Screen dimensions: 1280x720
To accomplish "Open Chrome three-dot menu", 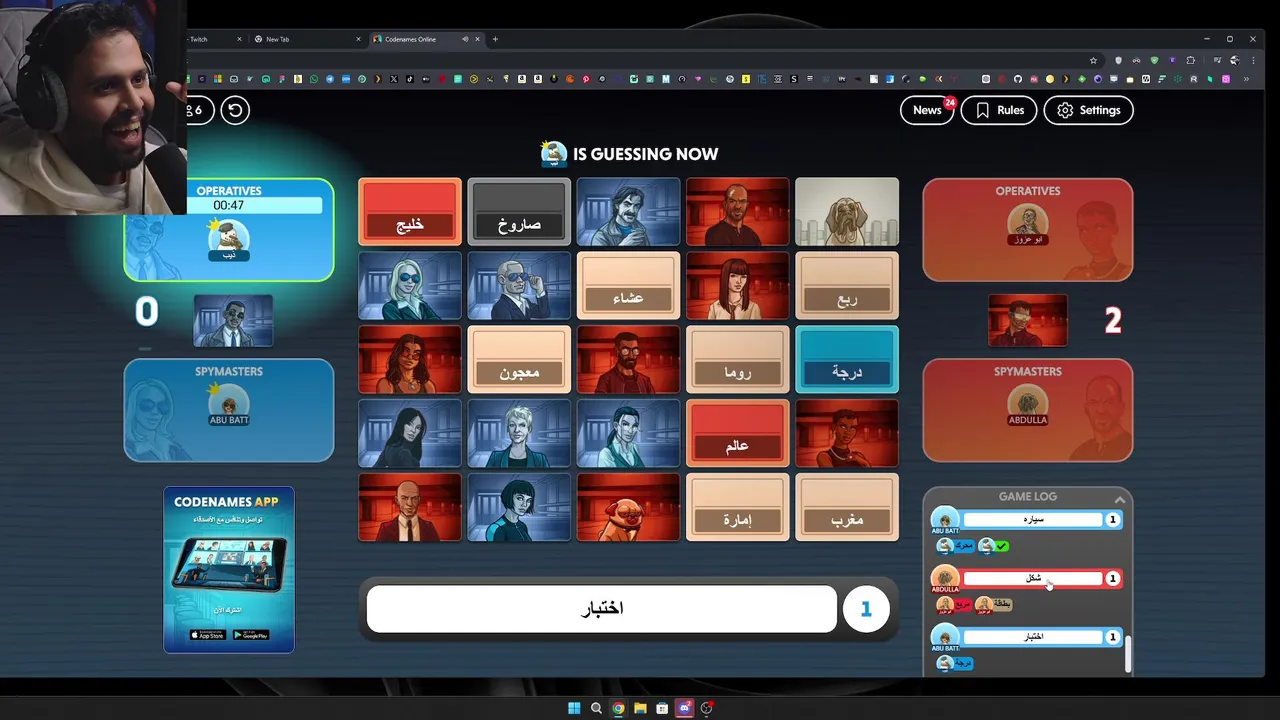I will click(x=1253, y=60).
